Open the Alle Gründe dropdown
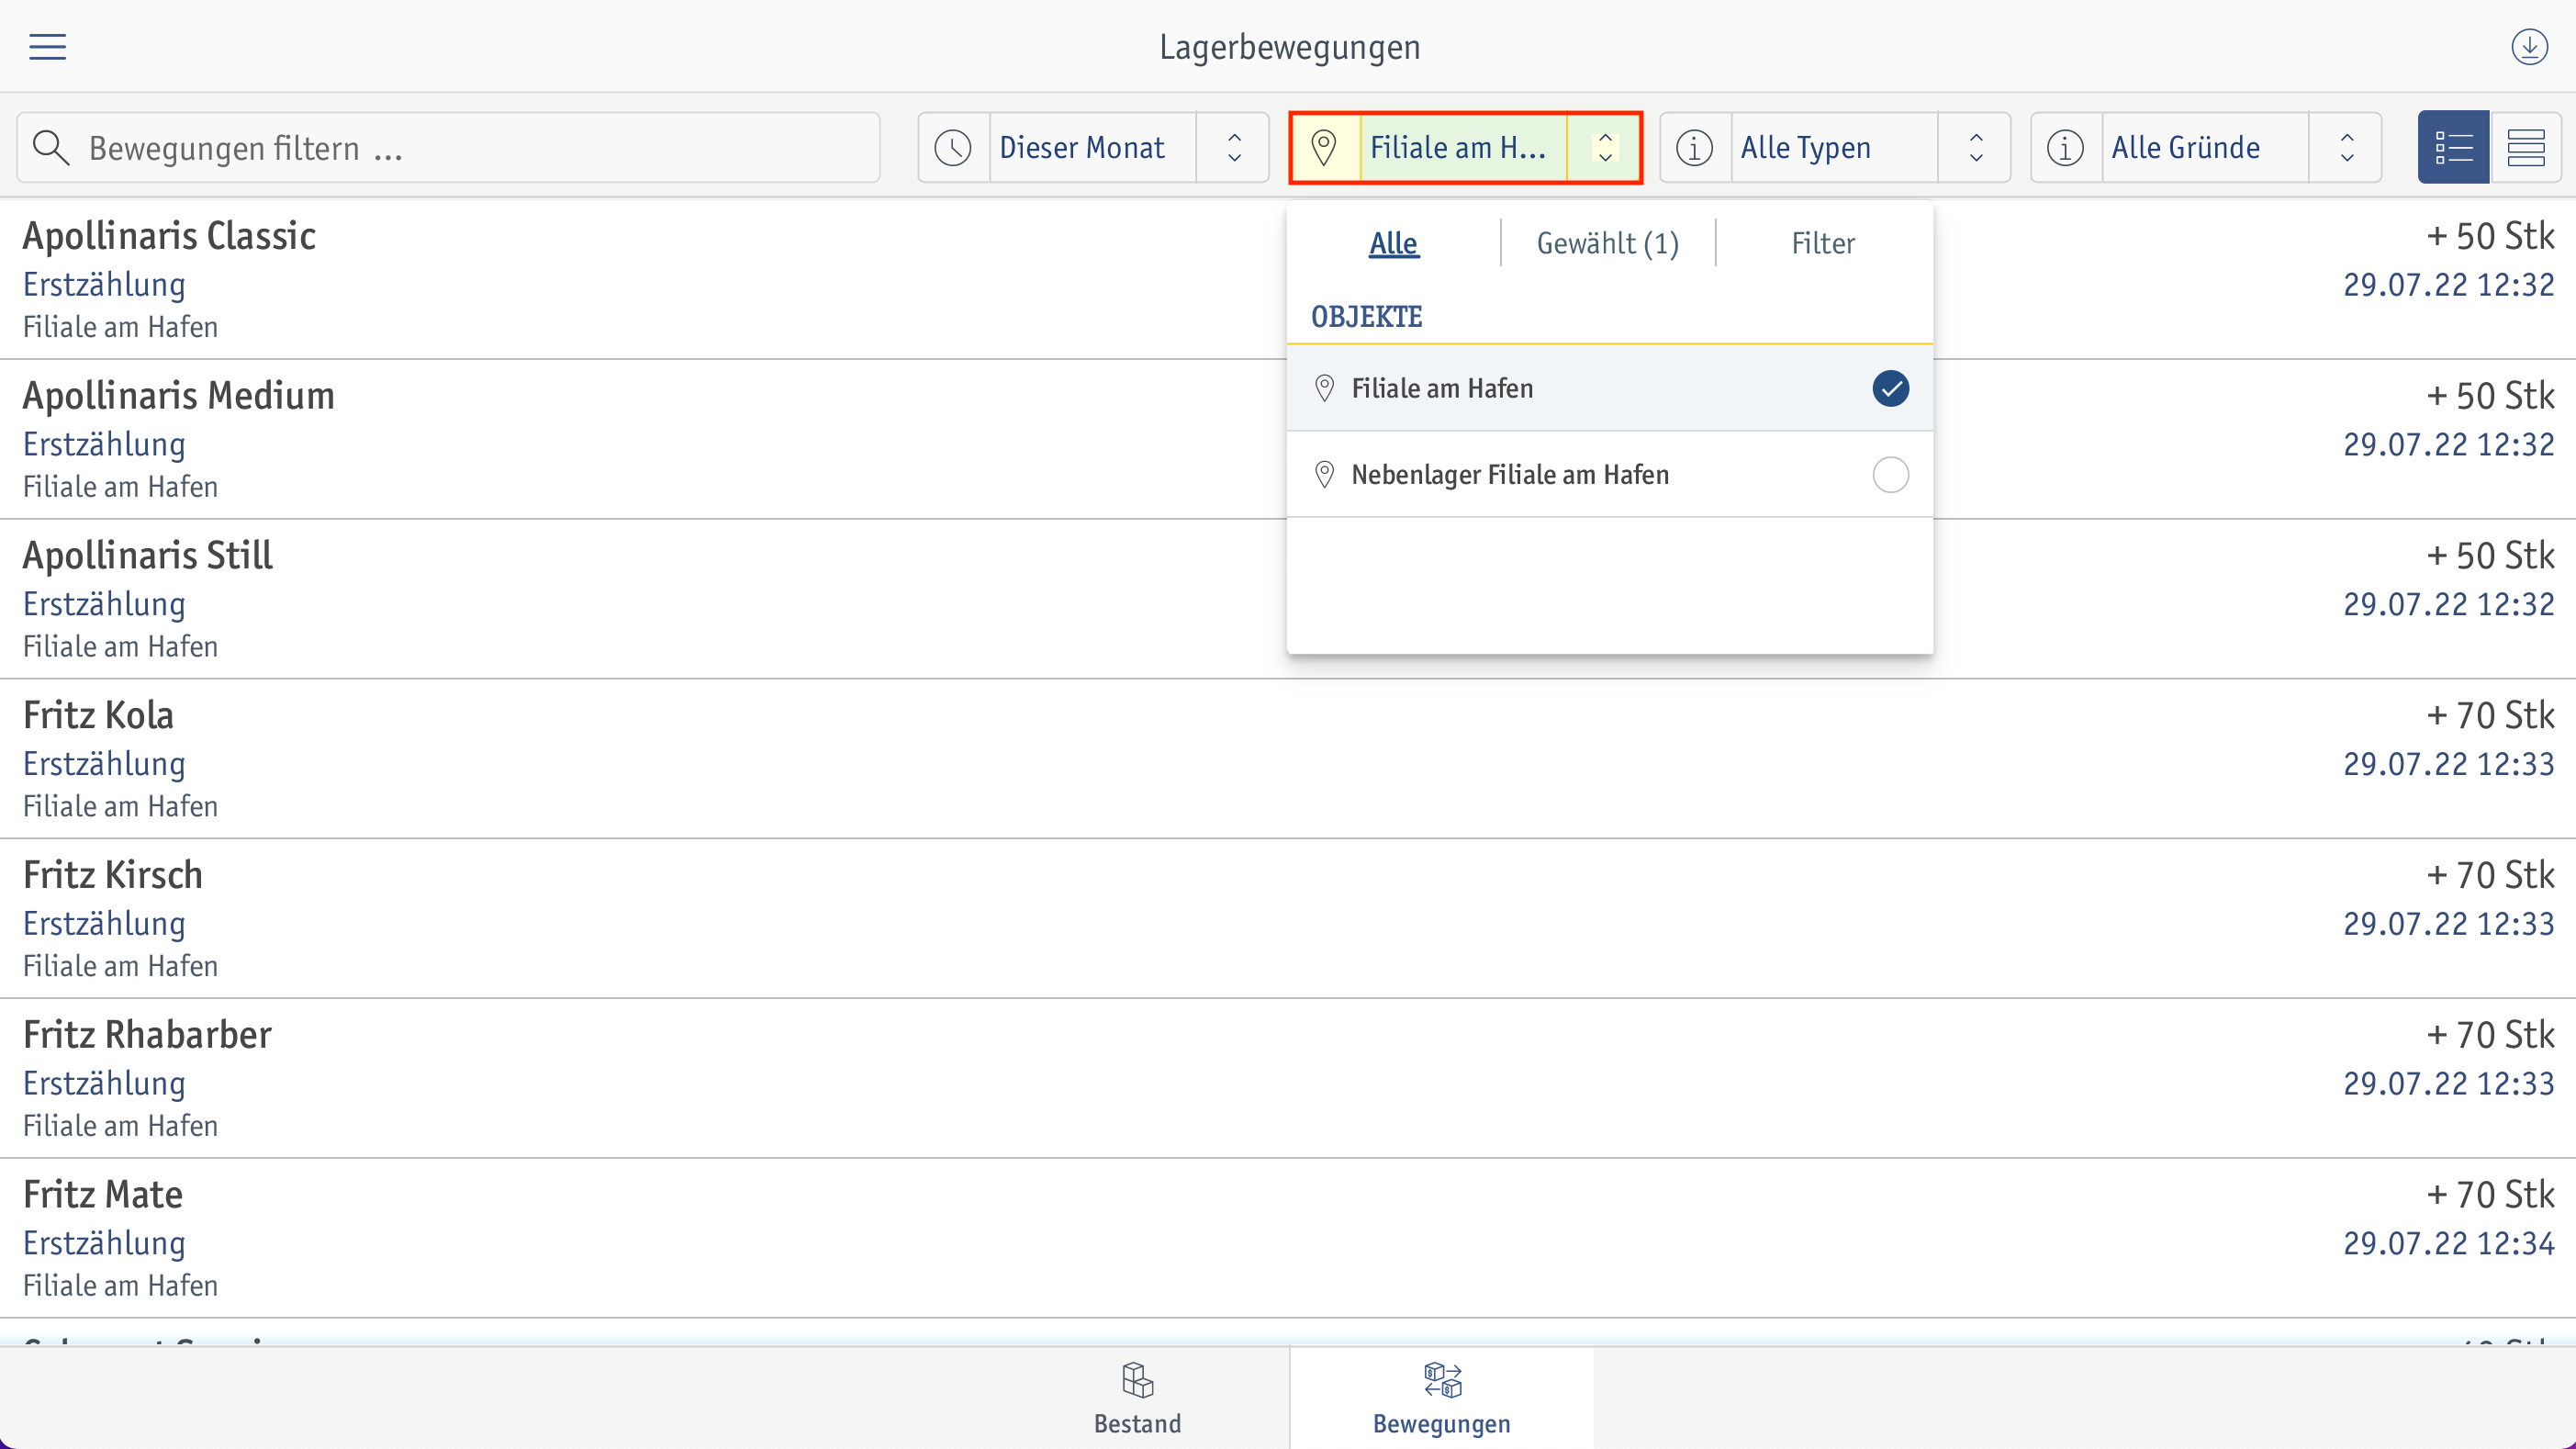The image size is (2576, 1449). point(2205,147)
